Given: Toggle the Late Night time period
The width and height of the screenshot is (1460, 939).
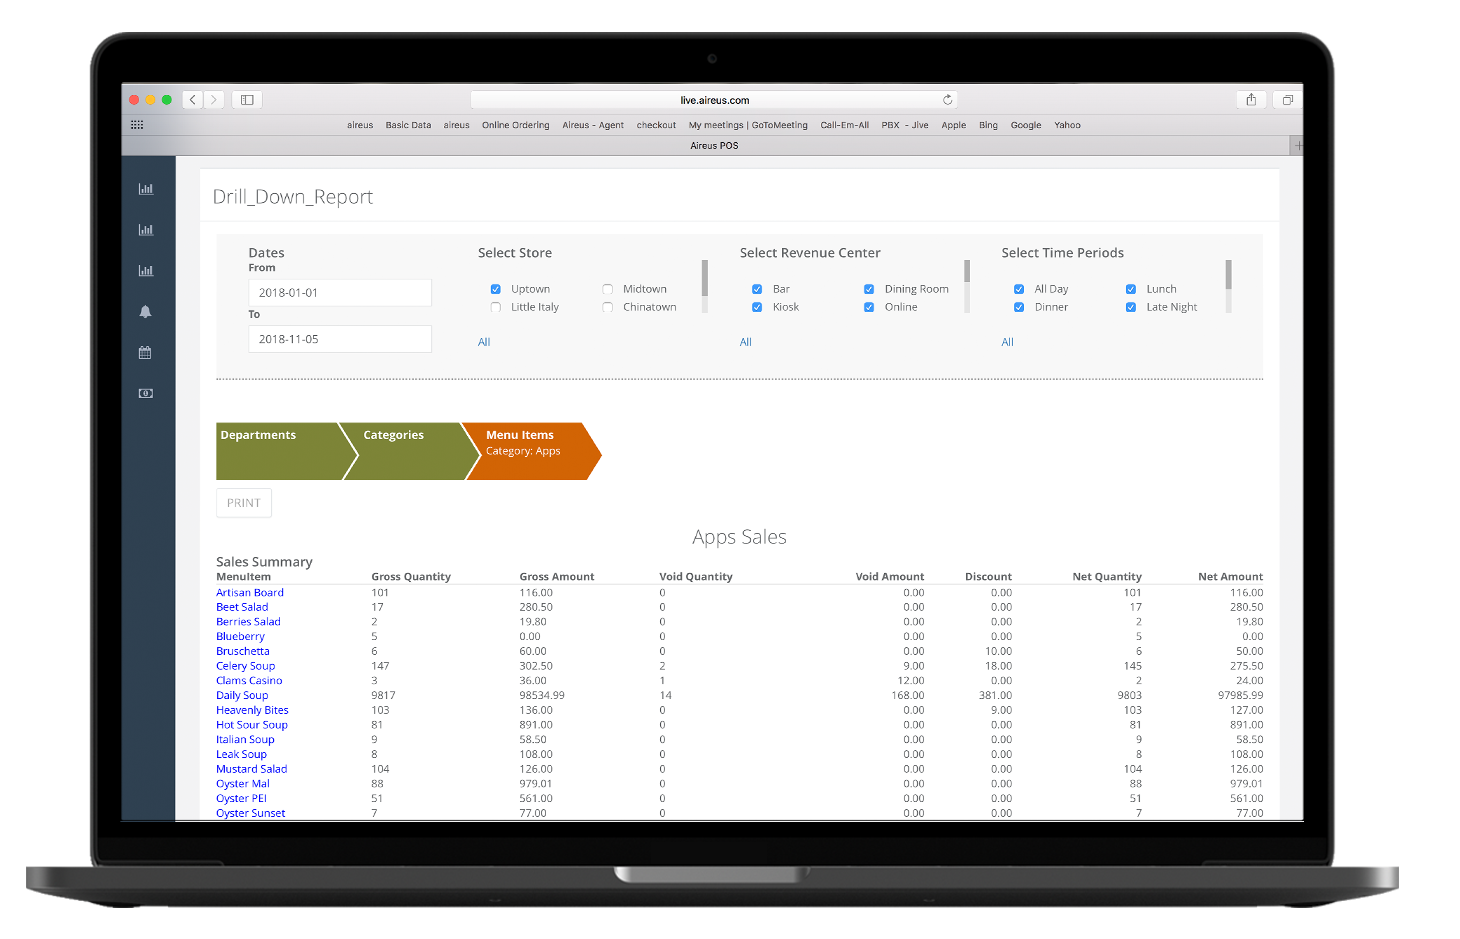Looking at the screenshot, I should tap(1131, 307).
